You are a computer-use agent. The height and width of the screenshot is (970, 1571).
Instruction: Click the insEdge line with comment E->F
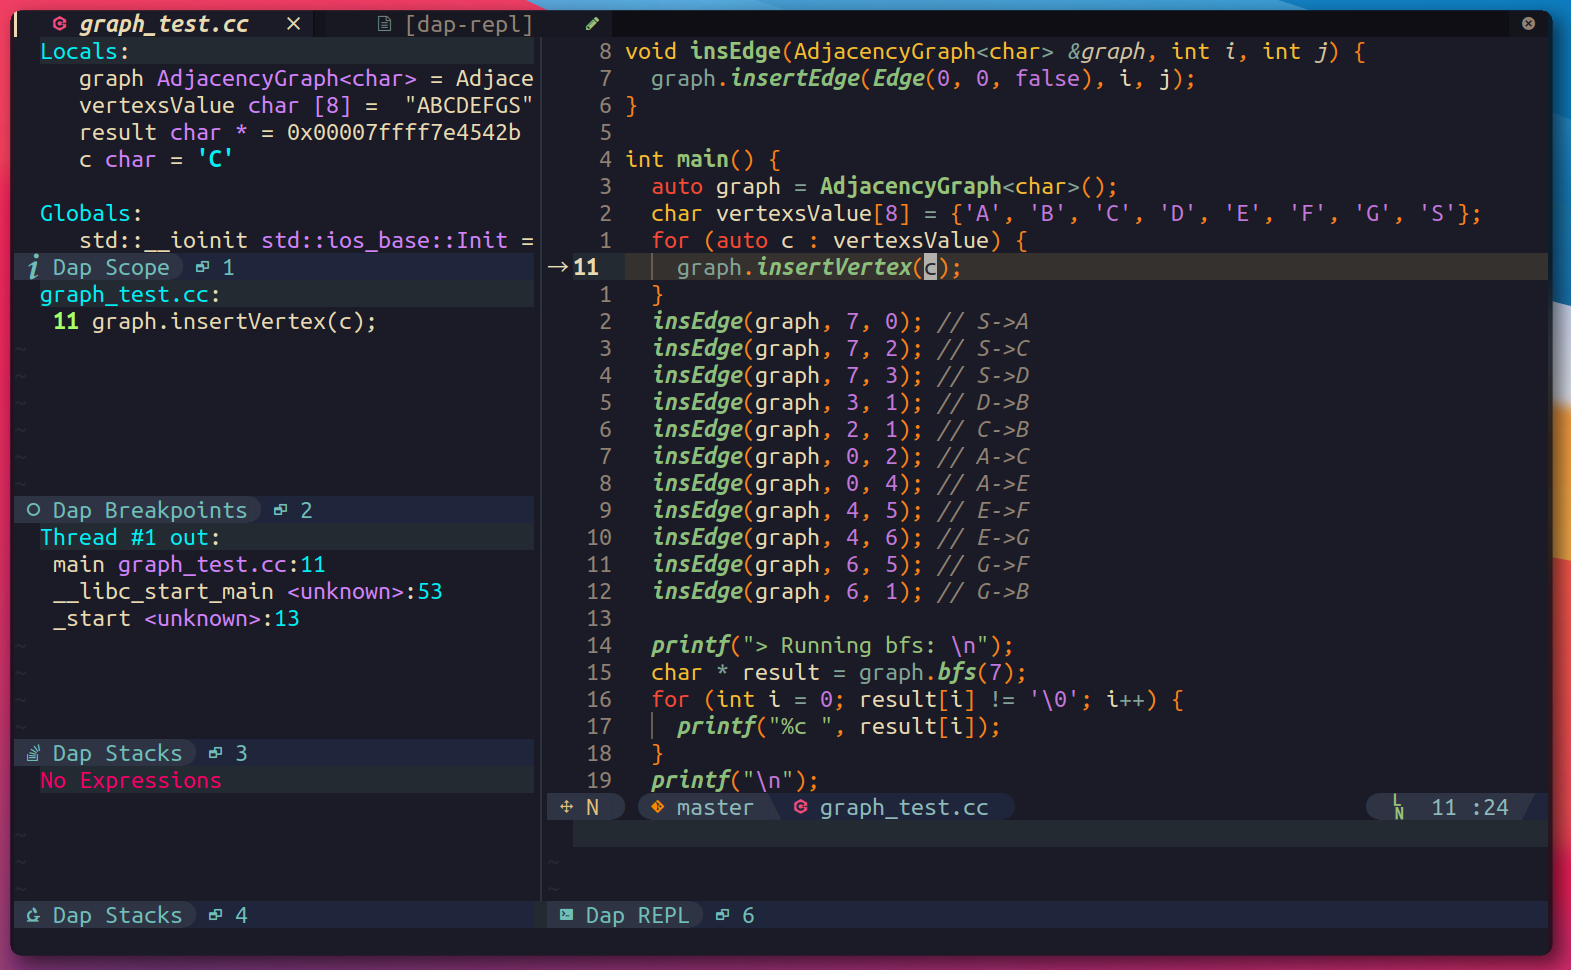pyautogui.click(x=840, y=510)
